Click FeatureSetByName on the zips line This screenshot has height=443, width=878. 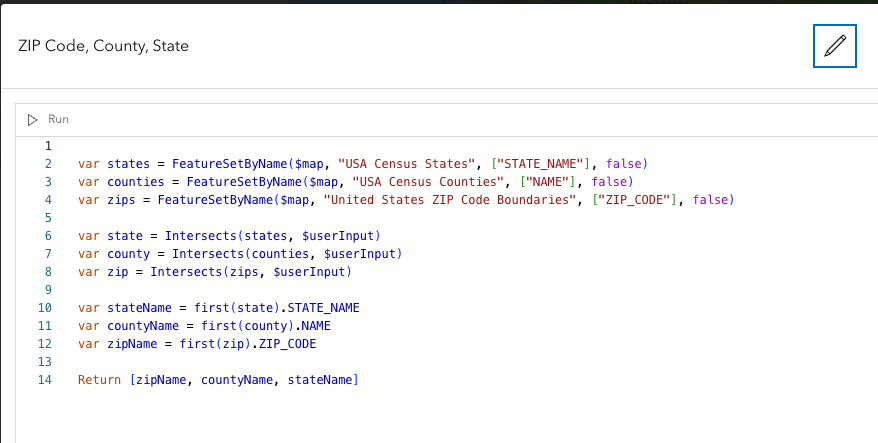tap(215, 200)
